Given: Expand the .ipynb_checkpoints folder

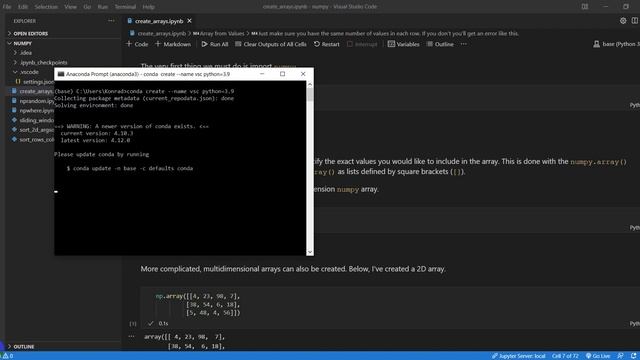Looking at the screenshot, I should (x=43, y=62).
